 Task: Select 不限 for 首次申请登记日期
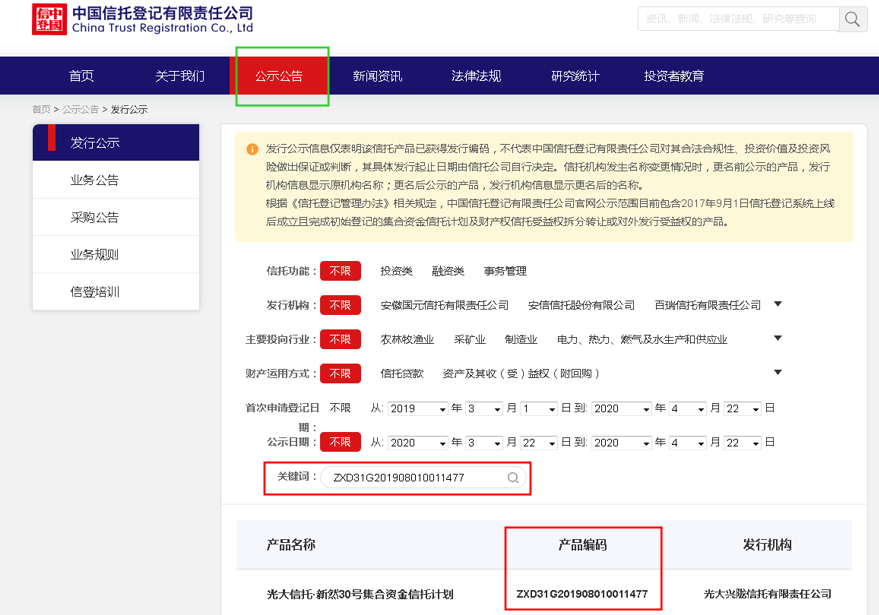(x=340, y=408)
